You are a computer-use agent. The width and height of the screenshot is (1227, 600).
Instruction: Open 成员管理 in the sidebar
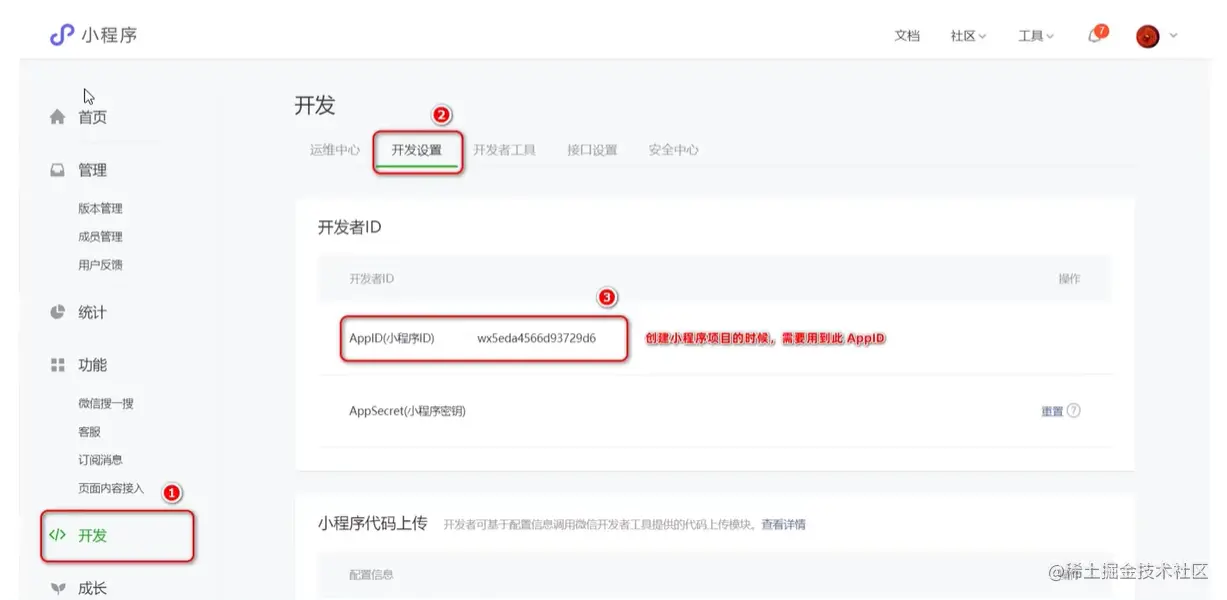click(x=100, y=236)
